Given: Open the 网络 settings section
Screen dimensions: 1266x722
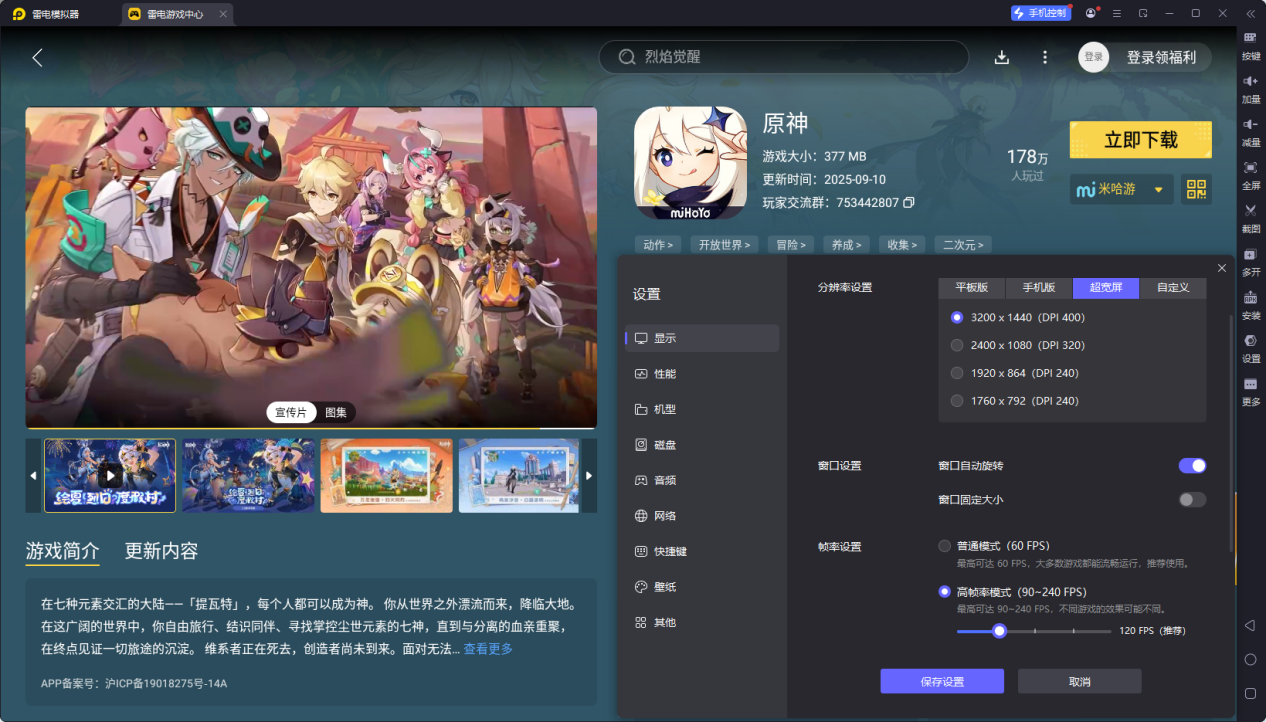Looking at the screenshot, I should coord(702,516).
